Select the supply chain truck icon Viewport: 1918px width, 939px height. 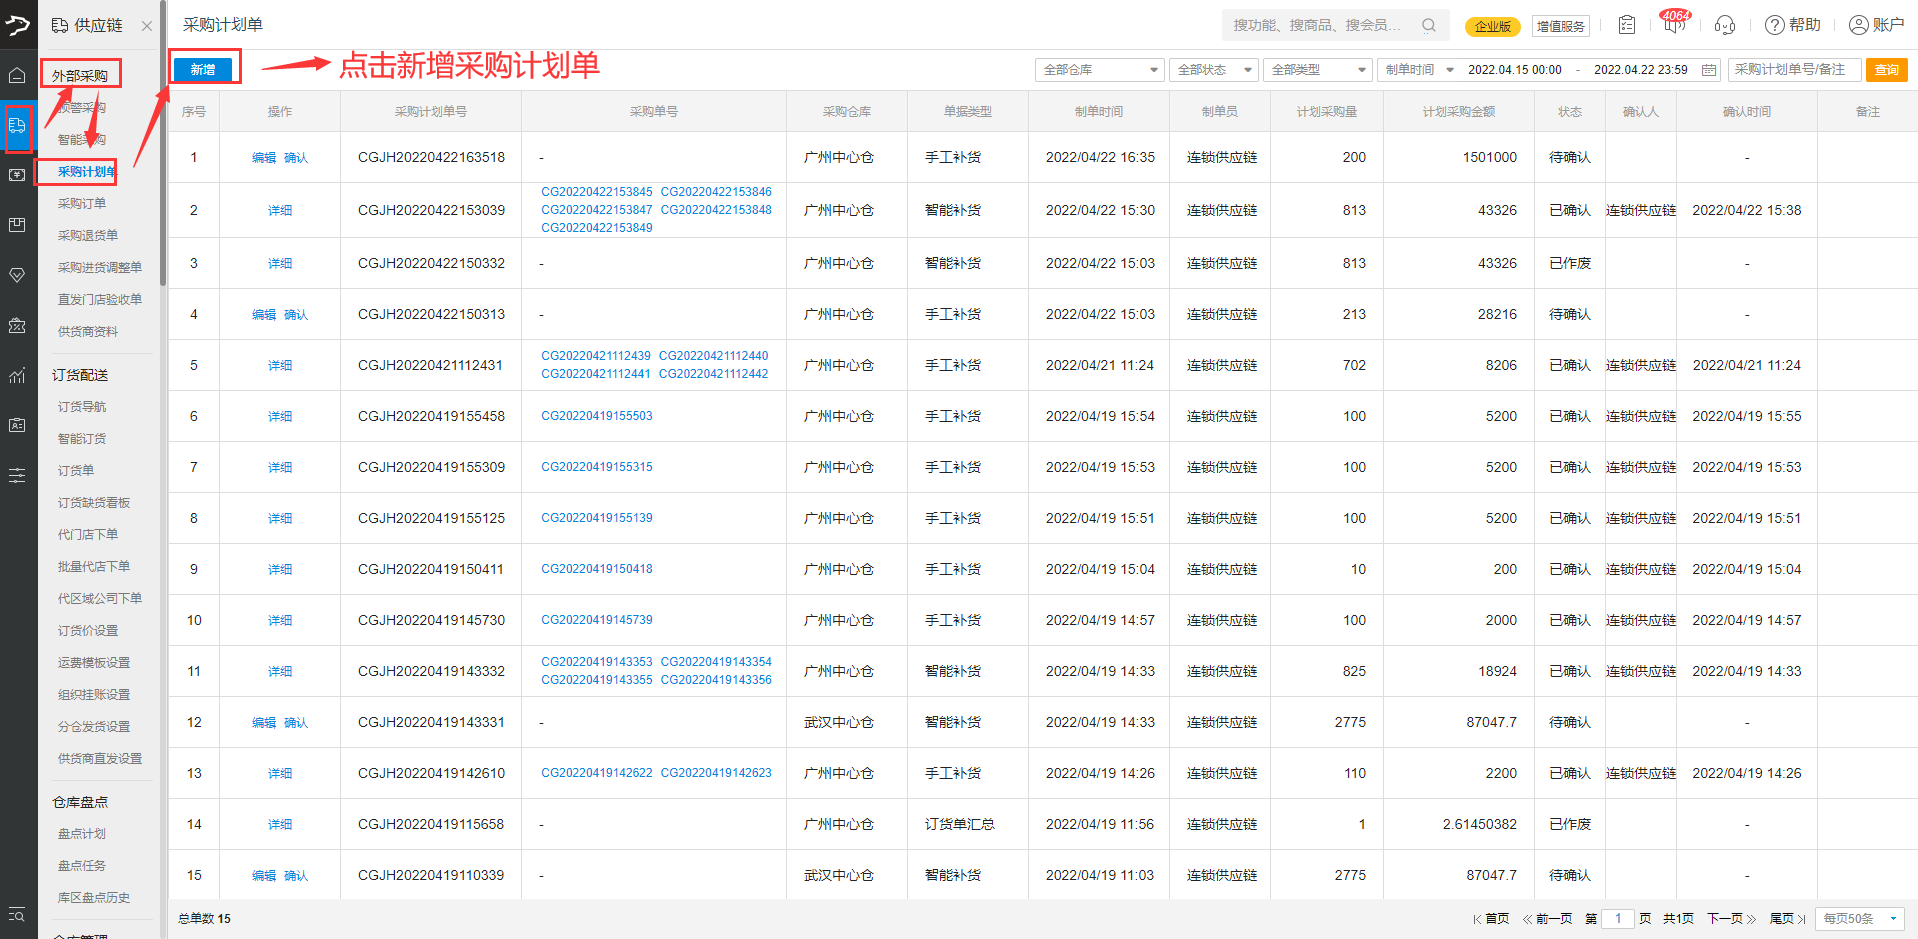[x=17, y=125]
